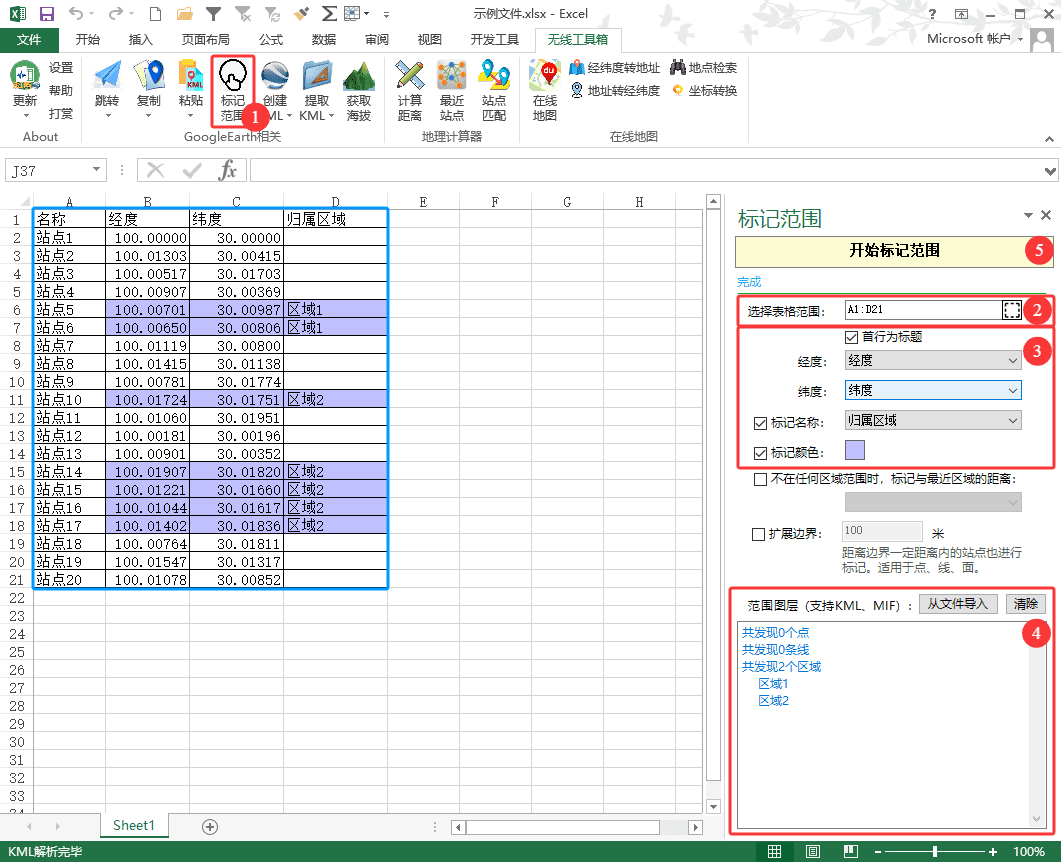Viewport: 1061px width, 862px height.
Task: Open the 文件 tab
Action: pos(29,40)
